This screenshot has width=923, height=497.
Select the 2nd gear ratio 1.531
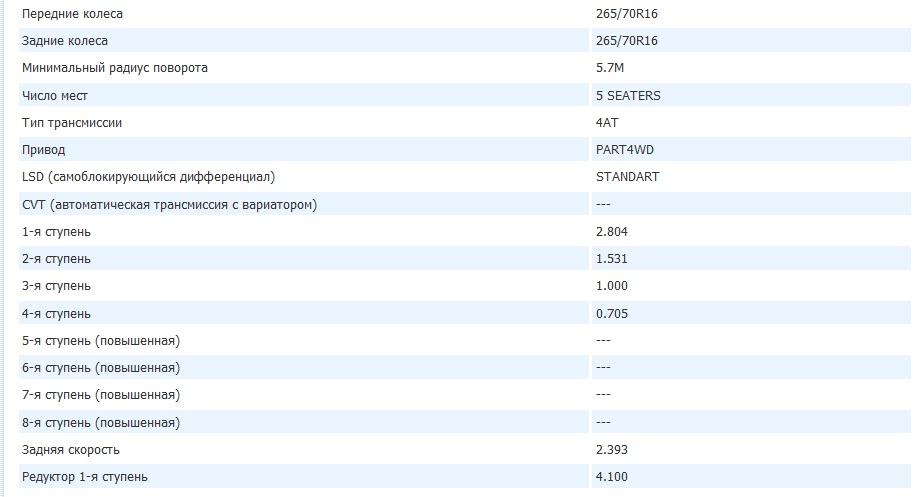pos(611,259)
